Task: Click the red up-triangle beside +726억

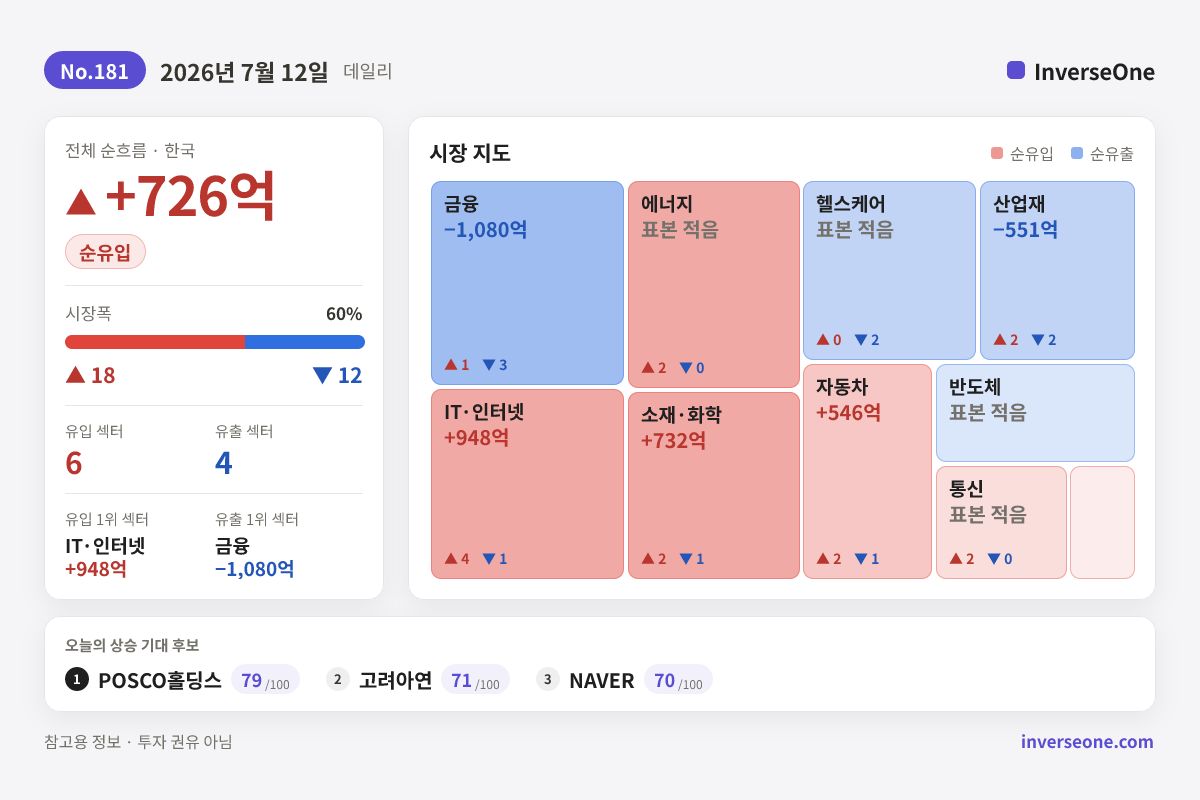Action: (81, 201)
